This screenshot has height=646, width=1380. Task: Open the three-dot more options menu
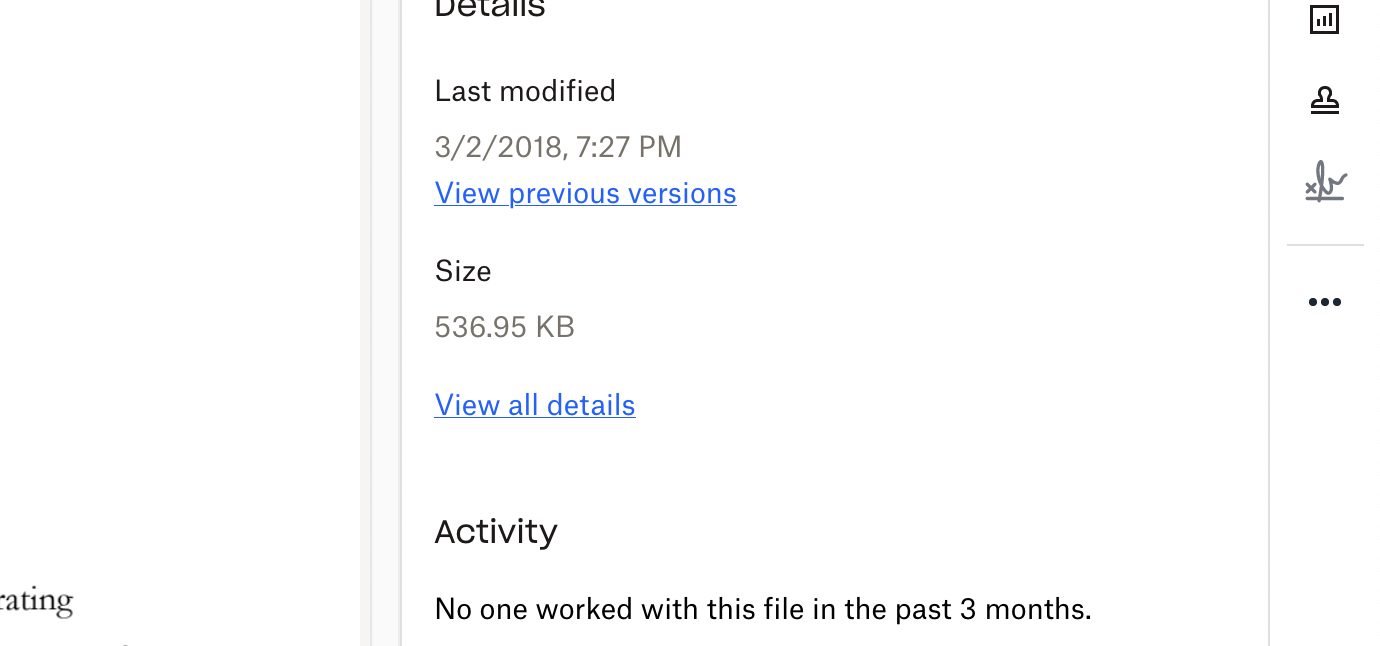(x=1324, y=302)
